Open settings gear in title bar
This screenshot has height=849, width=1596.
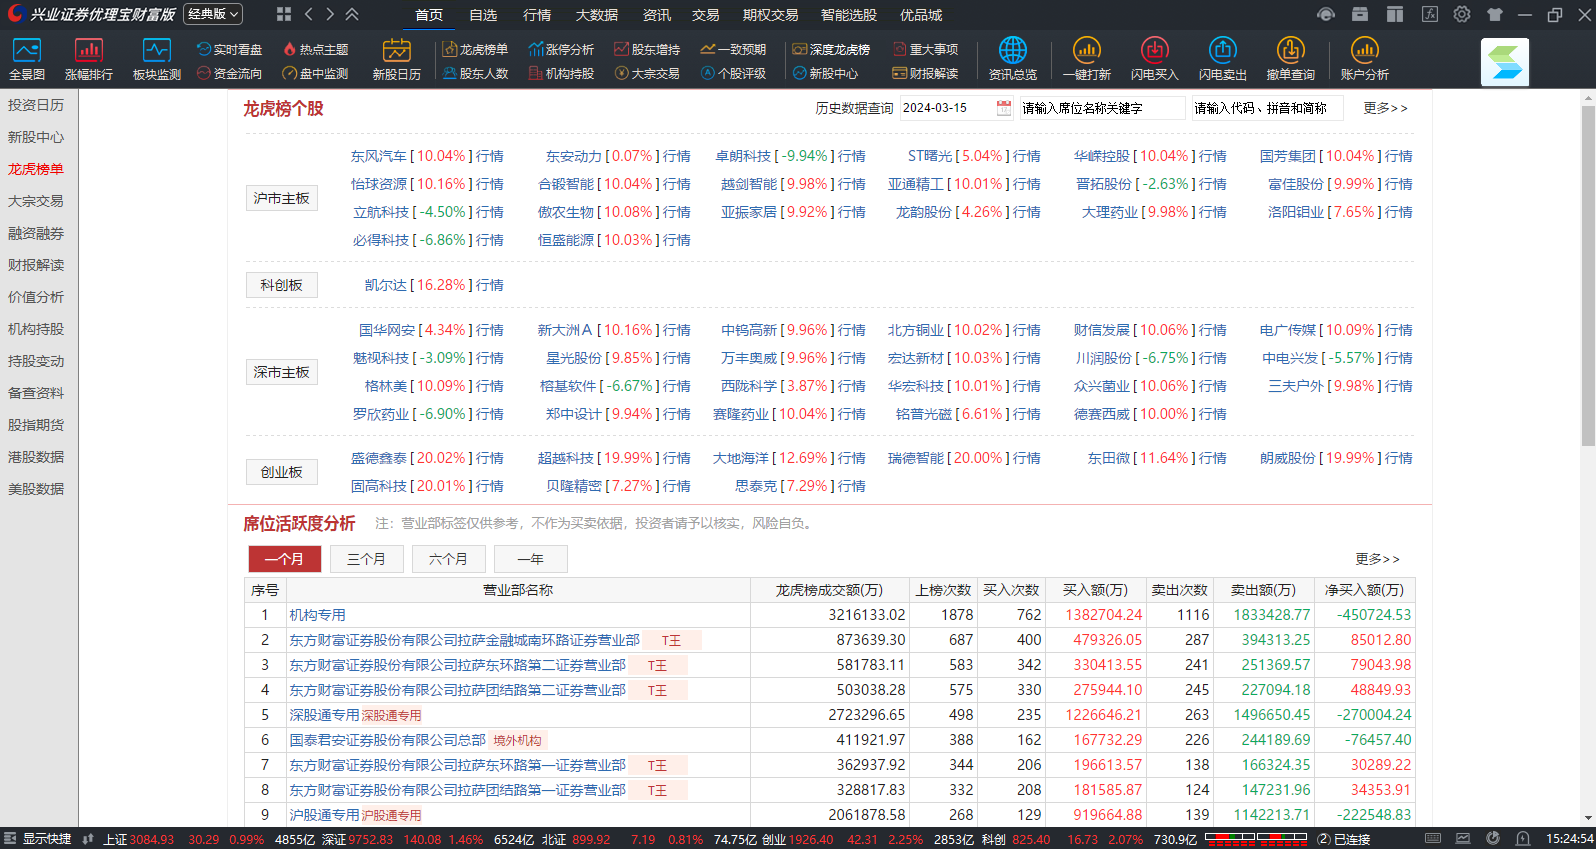click(1462, 14)
